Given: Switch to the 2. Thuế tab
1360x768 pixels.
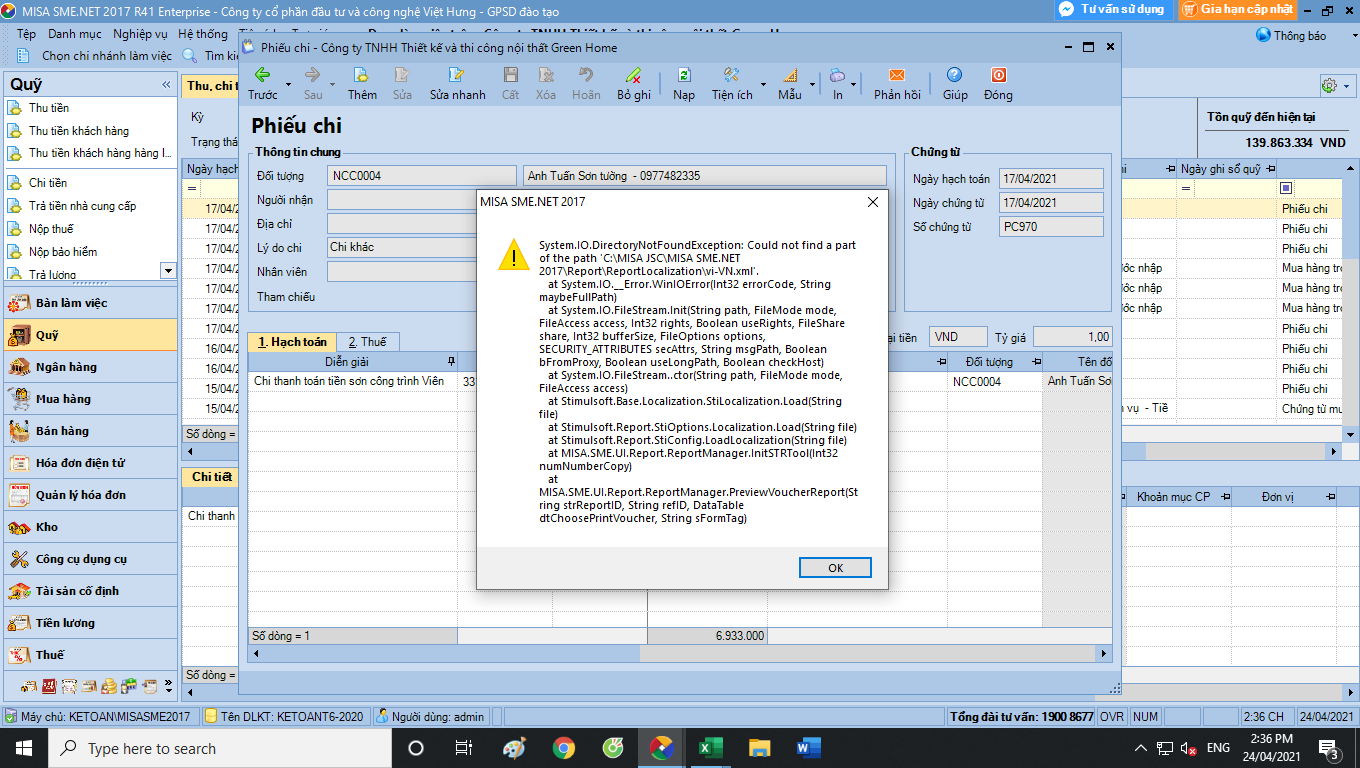Looking at the screenshot, I should click(368, 342).
